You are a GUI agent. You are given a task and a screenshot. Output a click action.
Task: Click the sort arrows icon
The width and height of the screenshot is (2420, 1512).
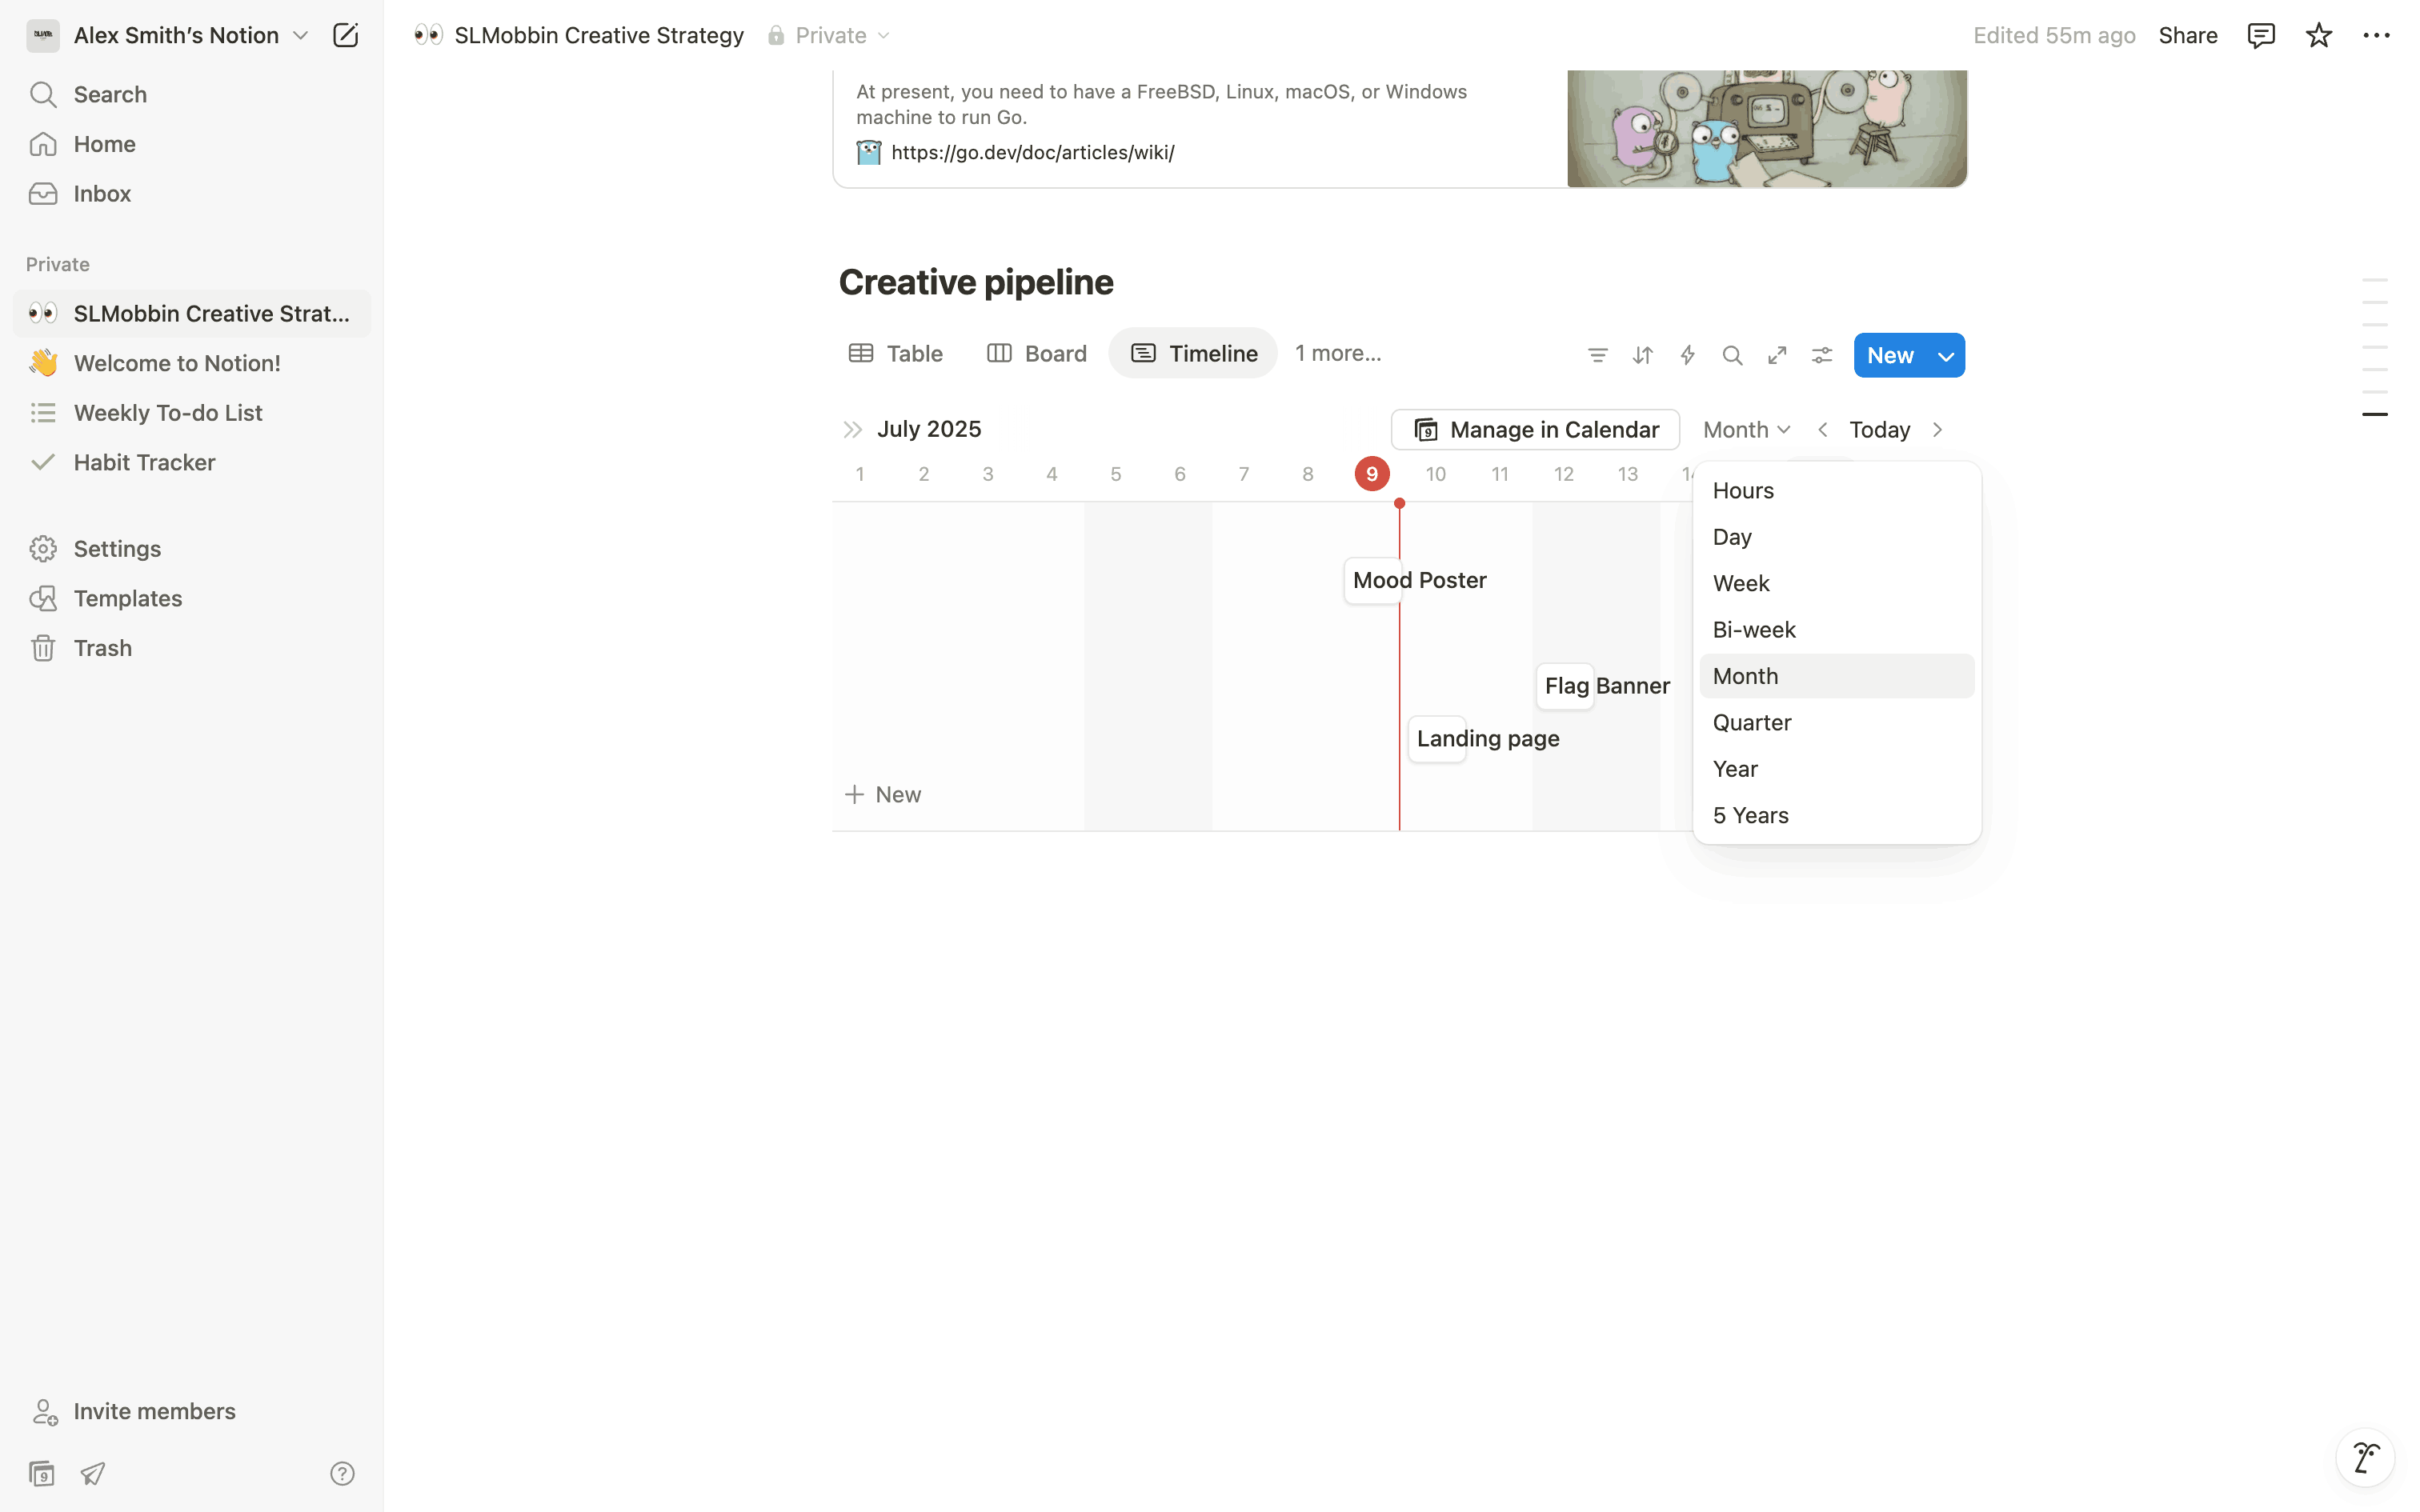(1642, 355)
